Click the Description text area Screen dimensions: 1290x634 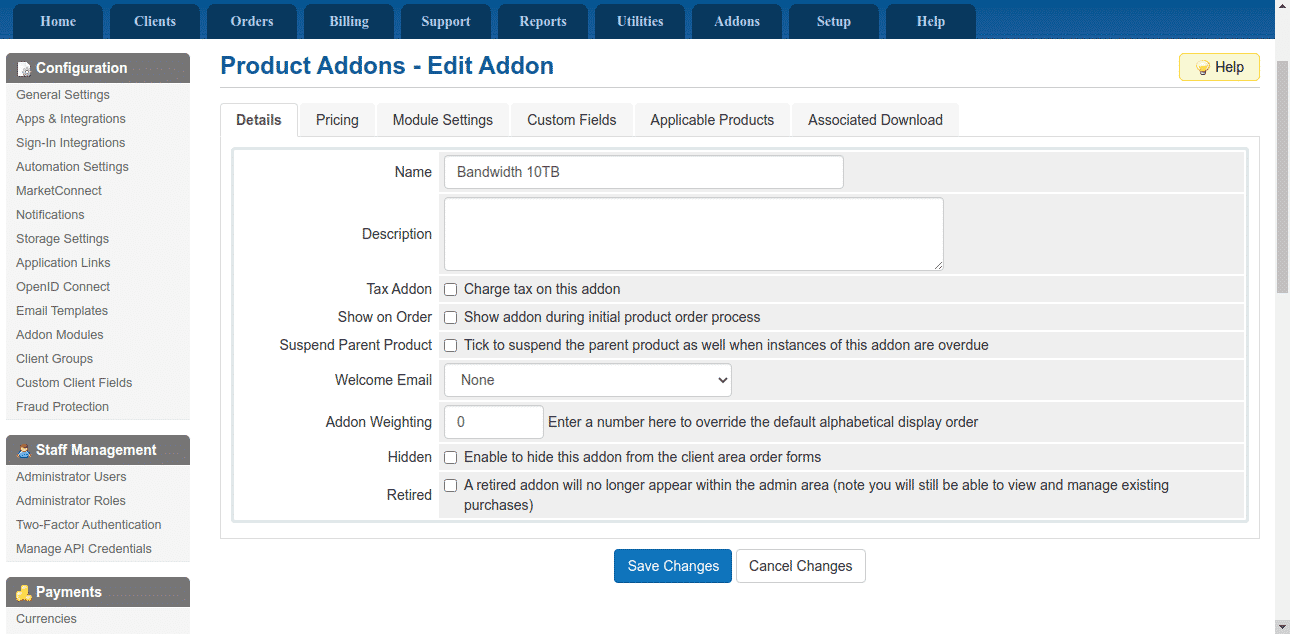[694, 234]
